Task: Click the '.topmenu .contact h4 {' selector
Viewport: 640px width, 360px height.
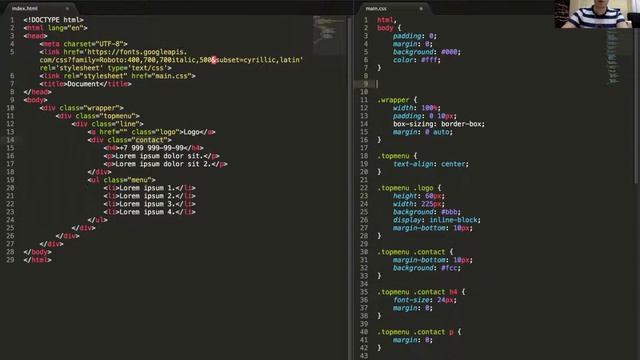Action: 421,292
